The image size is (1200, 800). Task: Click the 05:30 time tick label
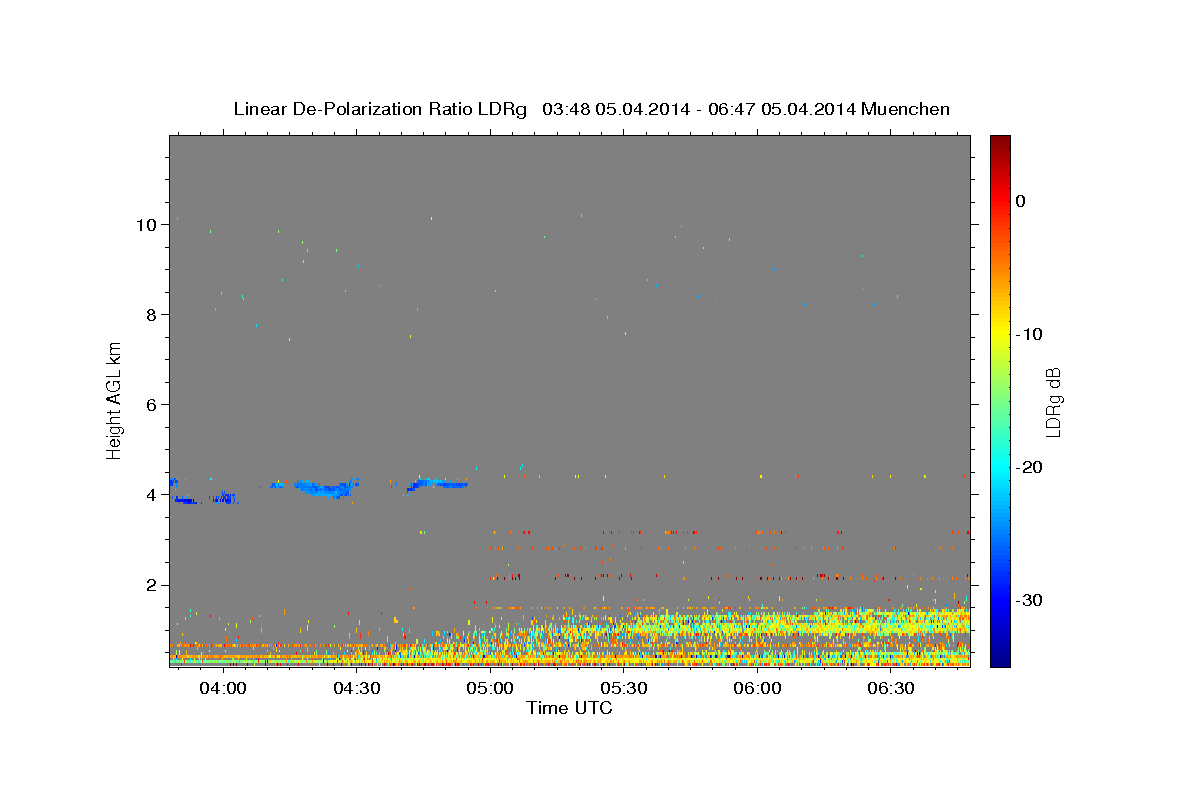[624, 689]
